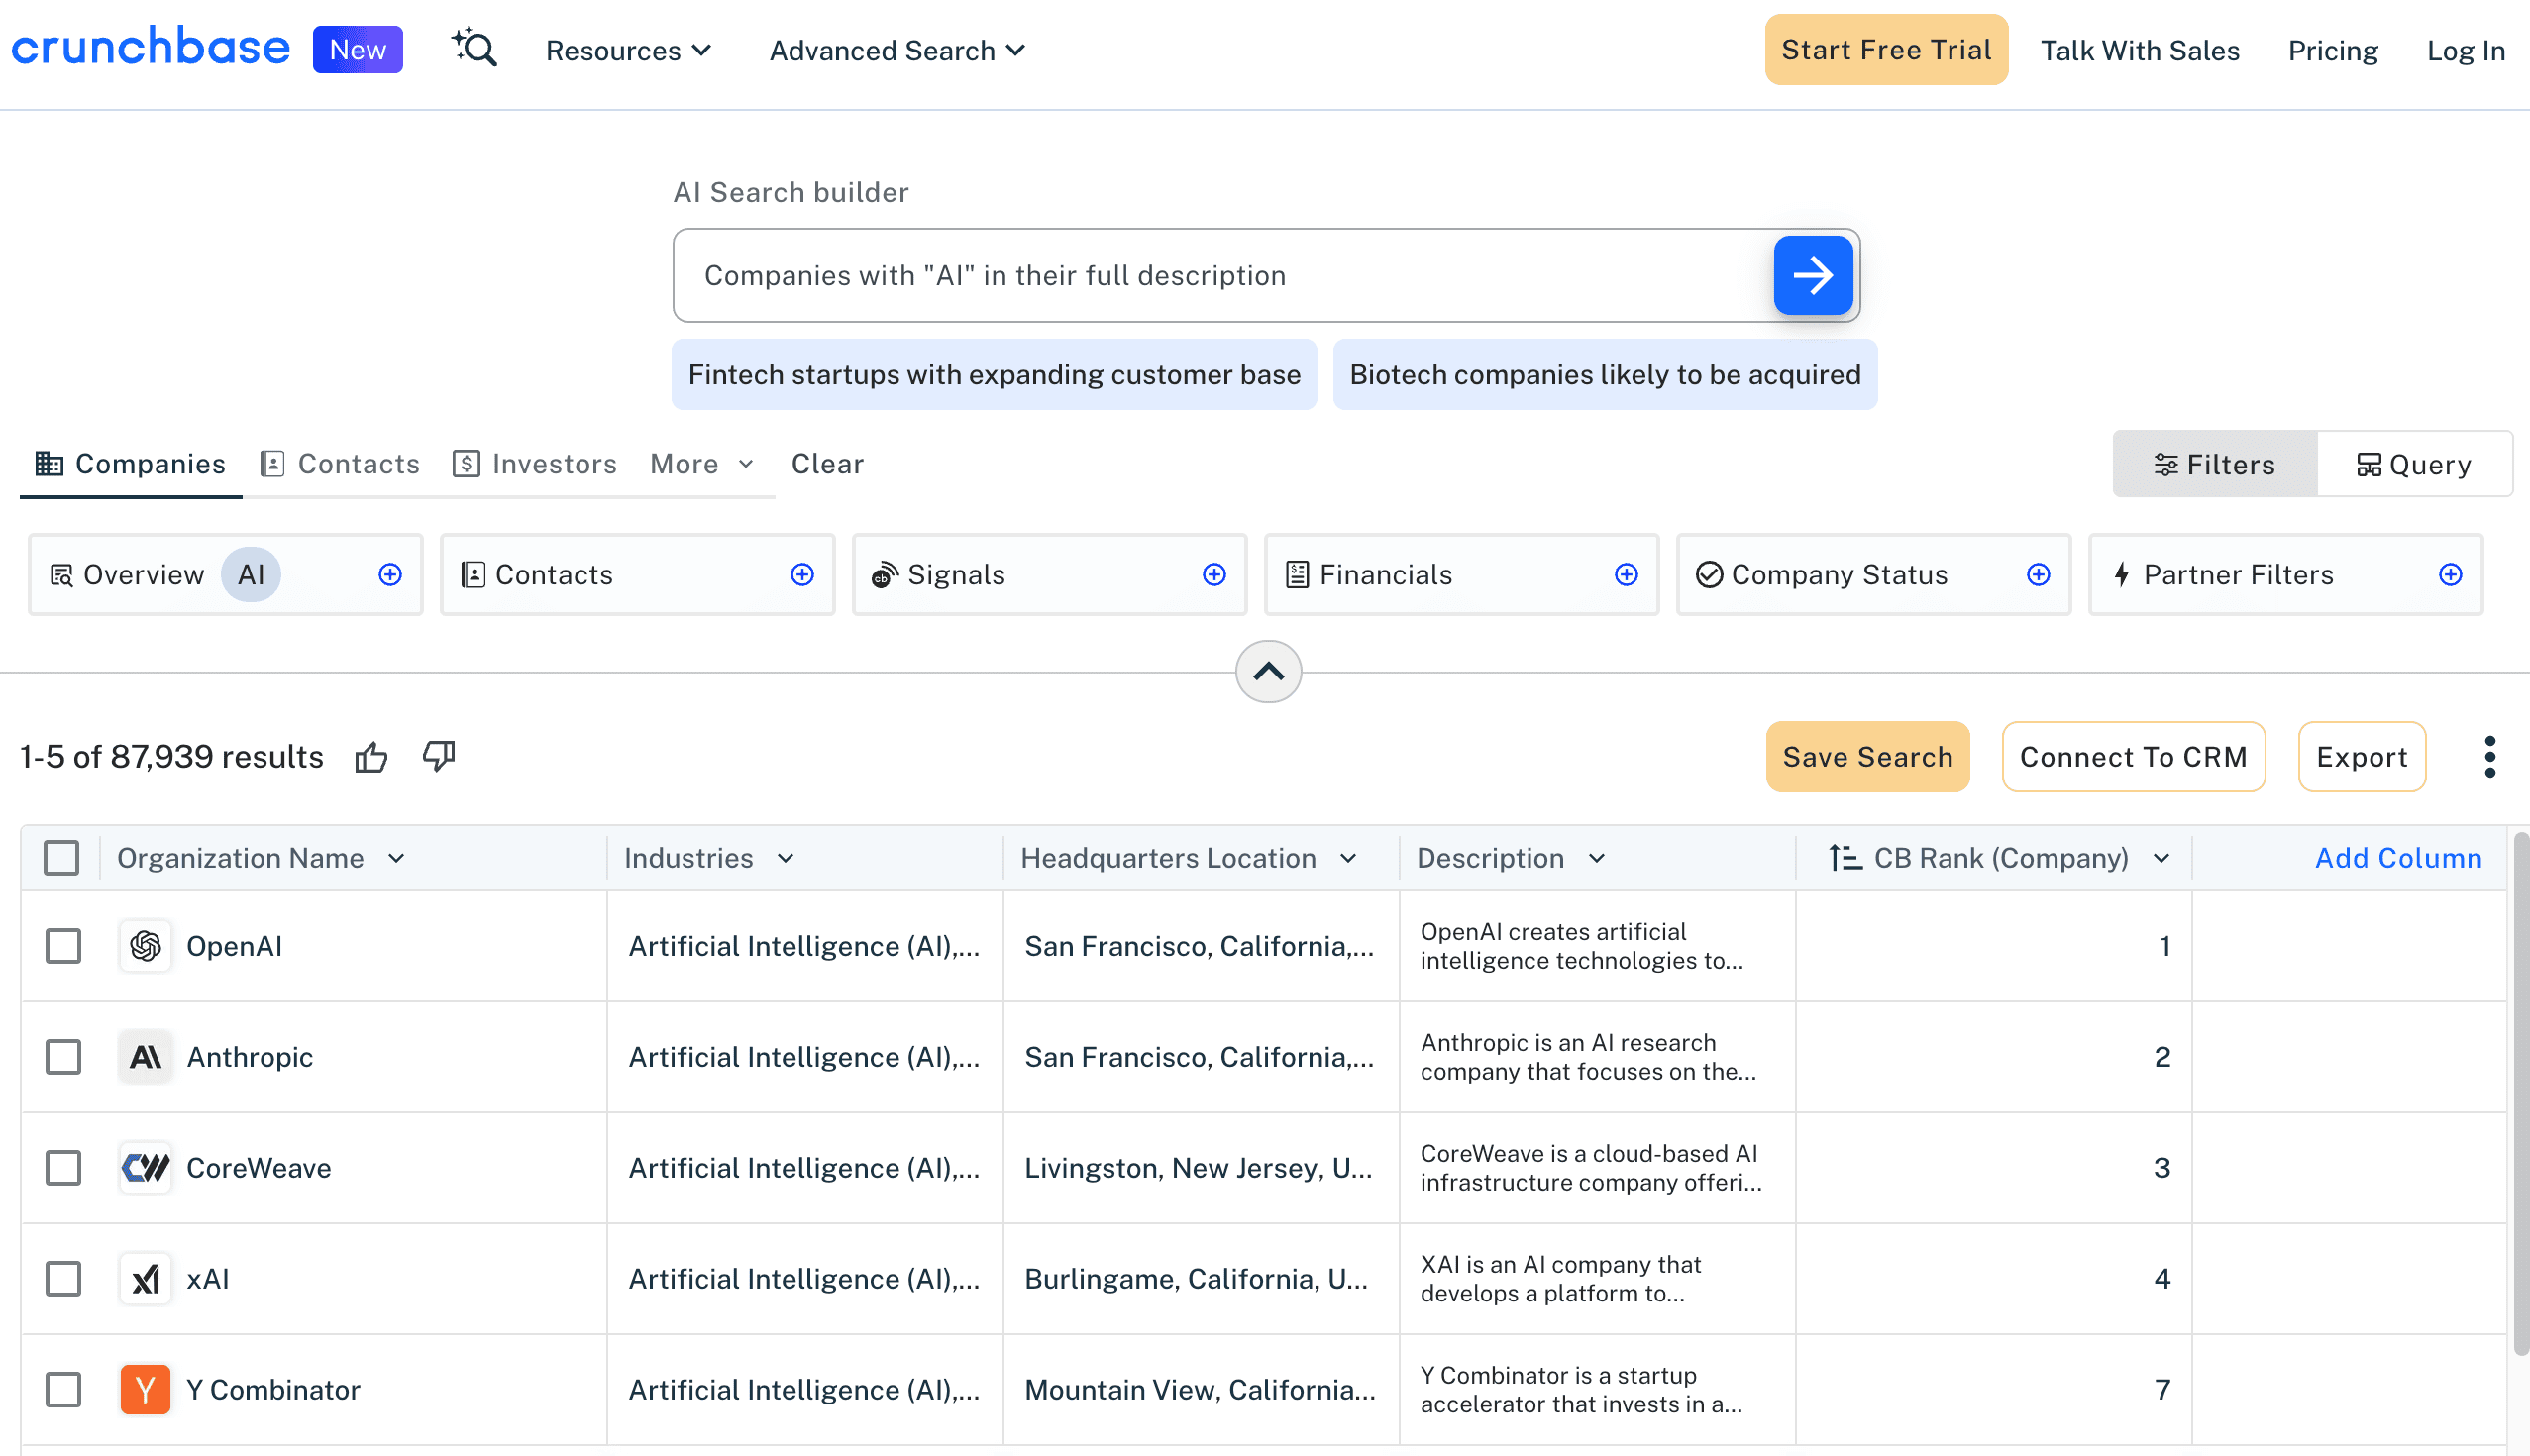Screen dimensions: 2530x1456
Task: Open the OpenAI organization link
Action: point(234,946)
